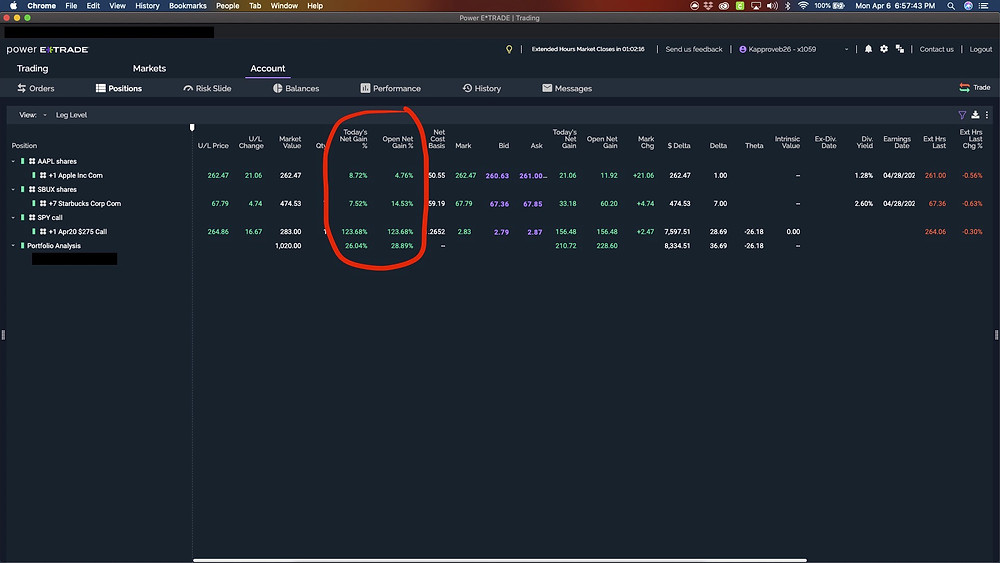The height and width of the screenshot is (563, 1000).
Task: Click the grid icon beside +1 Apr20 $275 Call
Action: point(43,231)
